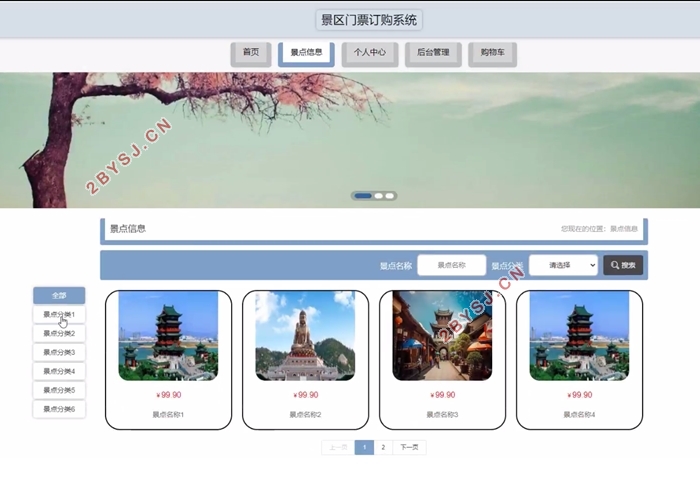700x478 pixels.
Task: Click the 下一页 next page button
Action: [x=409, y=448]
